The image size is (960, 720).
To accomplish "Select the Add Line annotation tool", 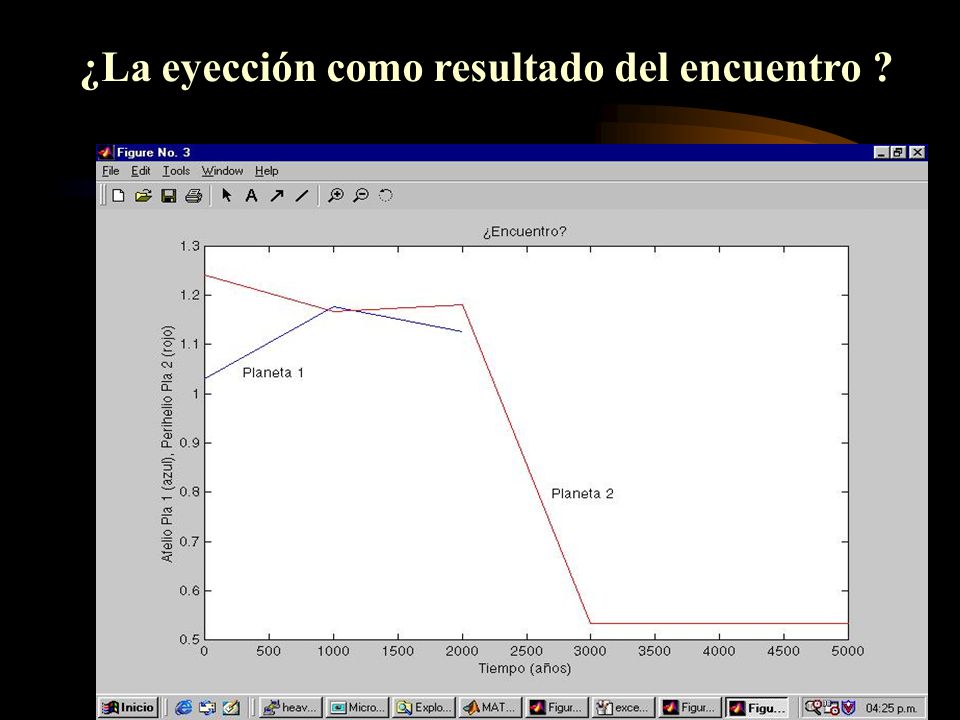I will (302, 196).
